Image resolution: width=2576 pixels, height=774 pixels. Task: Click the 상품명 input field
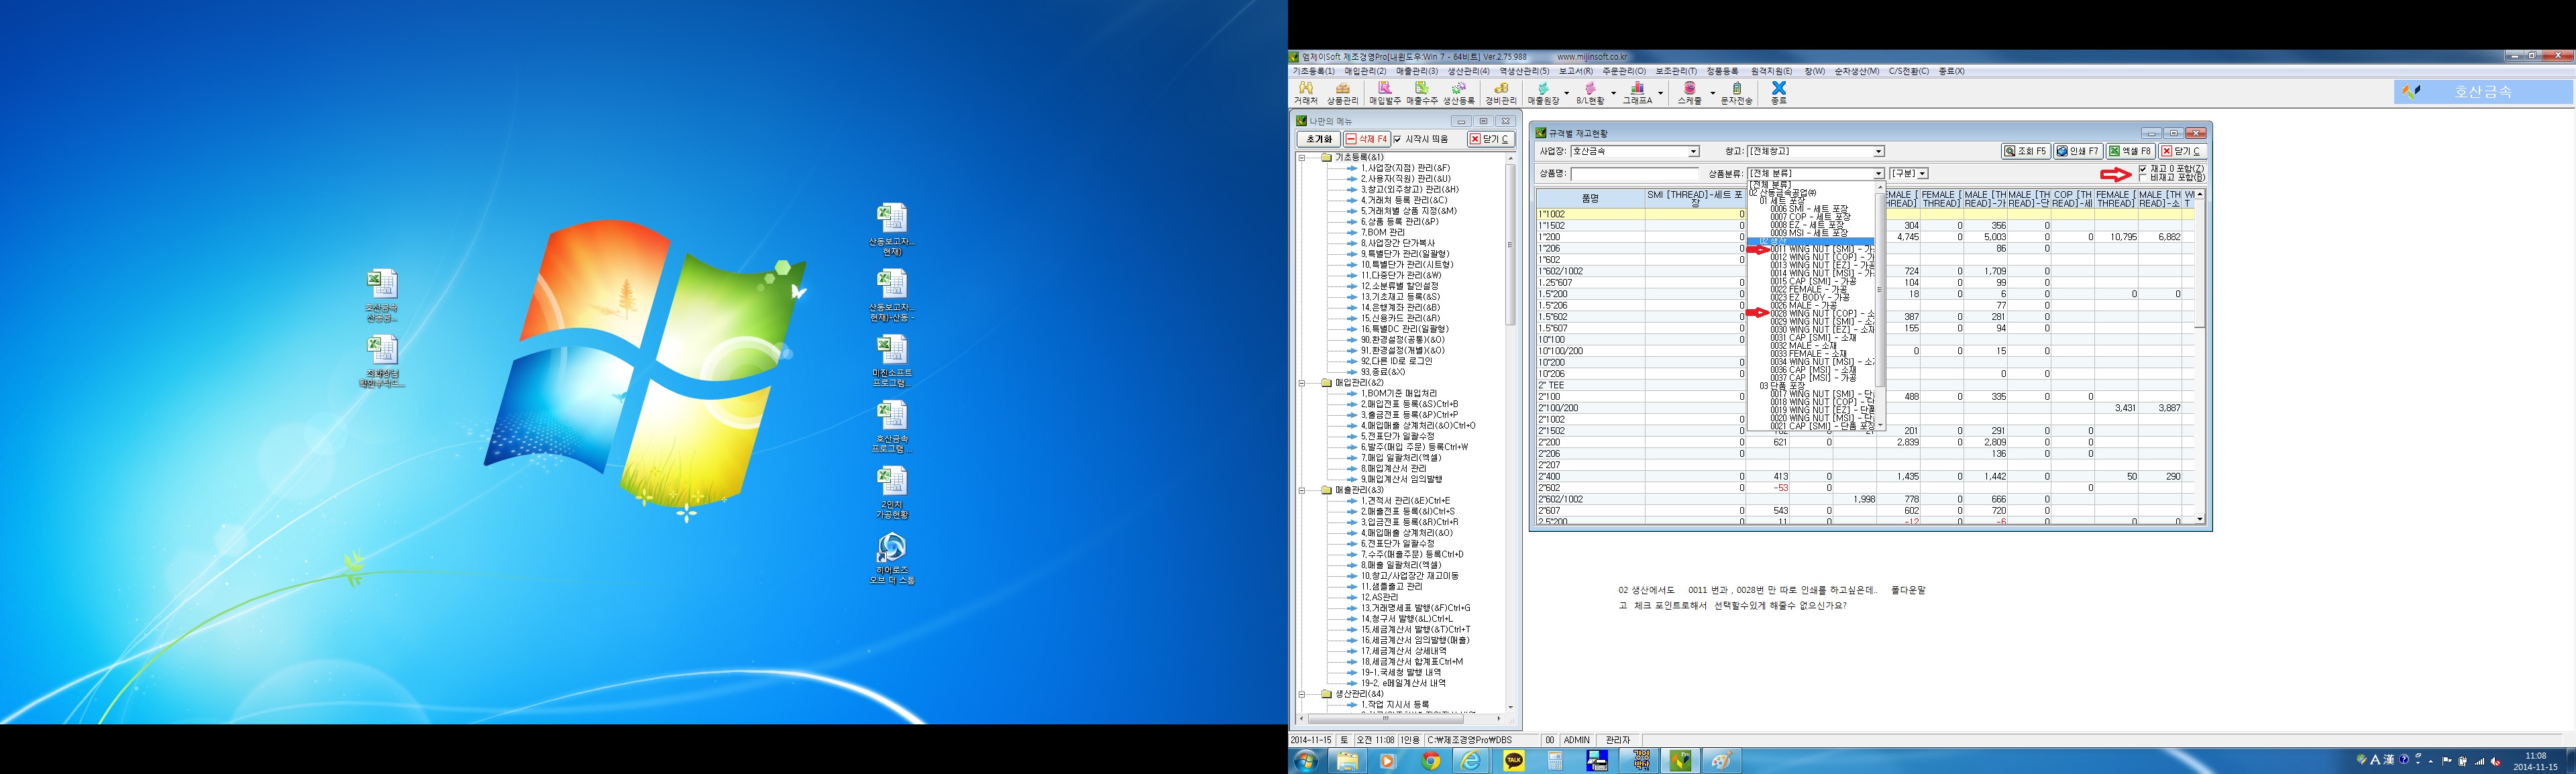click(x=1635, y=174)
